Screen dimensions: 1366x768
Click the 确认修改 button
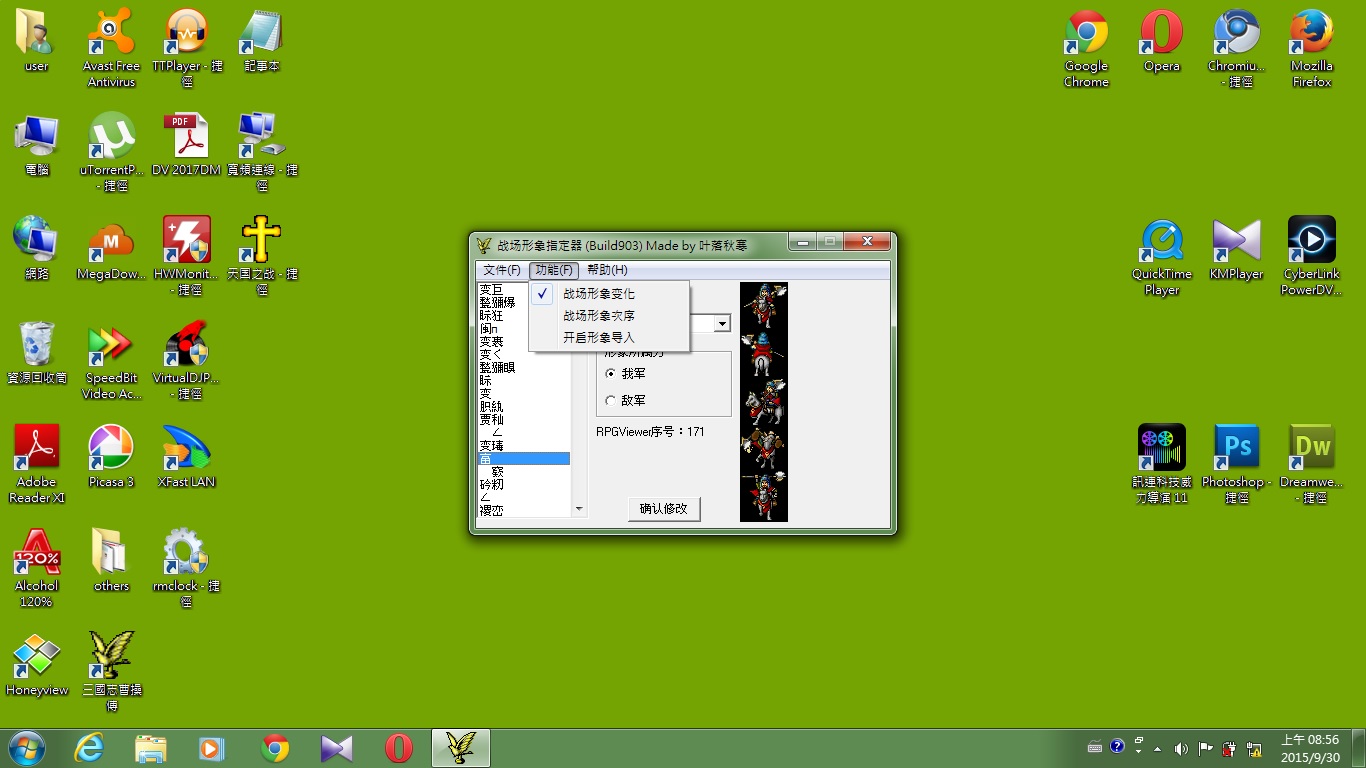663,508
